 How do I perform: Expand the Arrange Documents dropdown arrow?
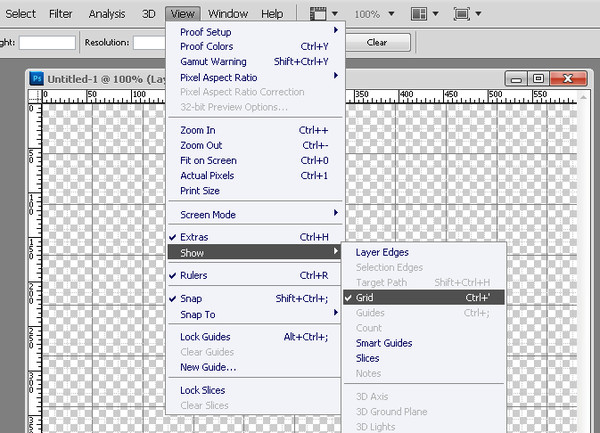click(435, 14)
